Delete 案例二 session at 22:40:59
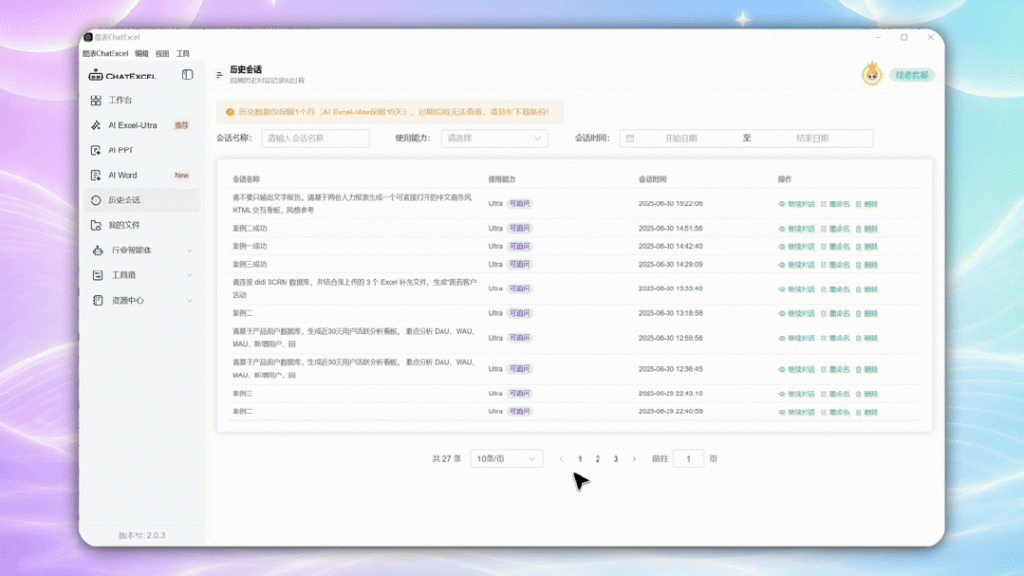The image size is (1024, 576). (x=867, y=412)
